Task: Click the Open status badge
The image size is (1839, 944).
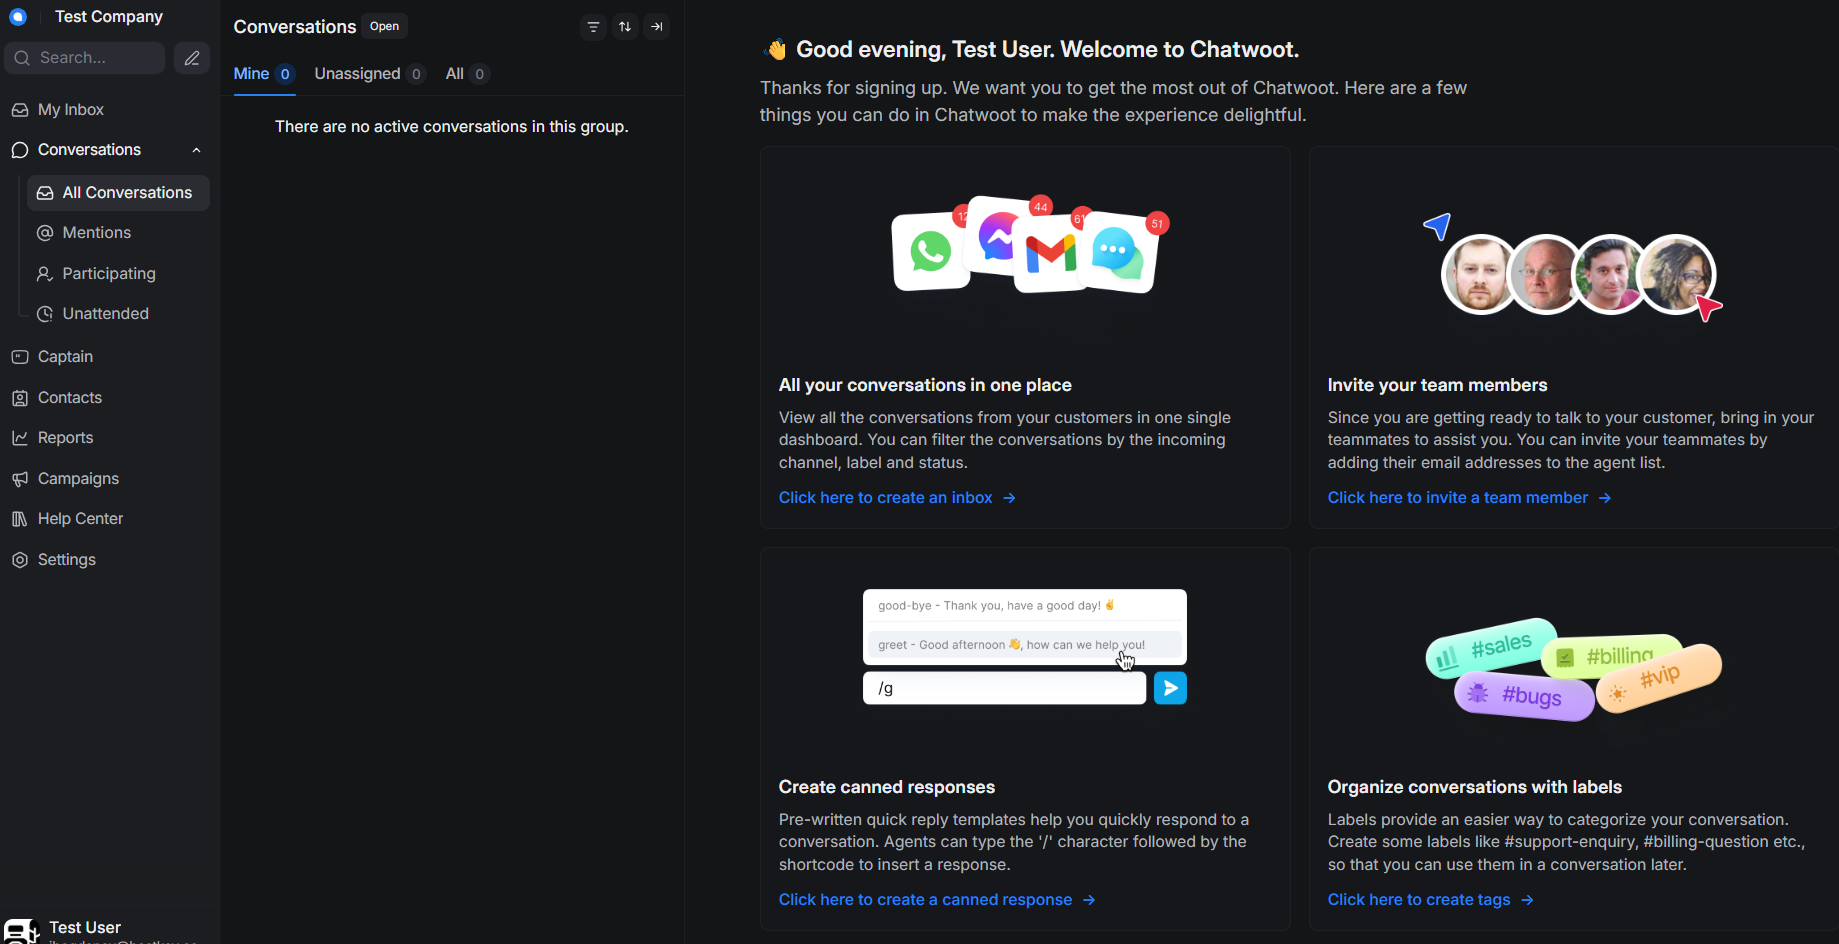Action: (x=384, y=27)
